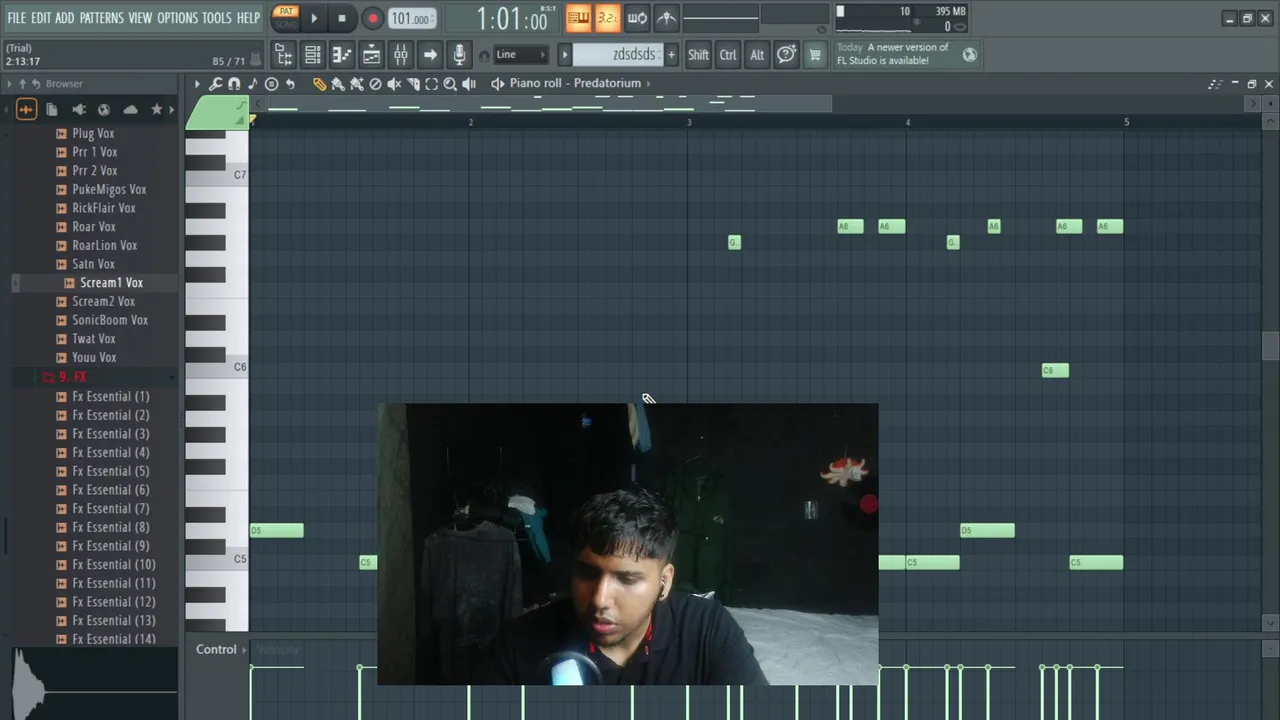Select the Paint brush tool
Viewport: 1280px width, 720px height.
(338, 84)
